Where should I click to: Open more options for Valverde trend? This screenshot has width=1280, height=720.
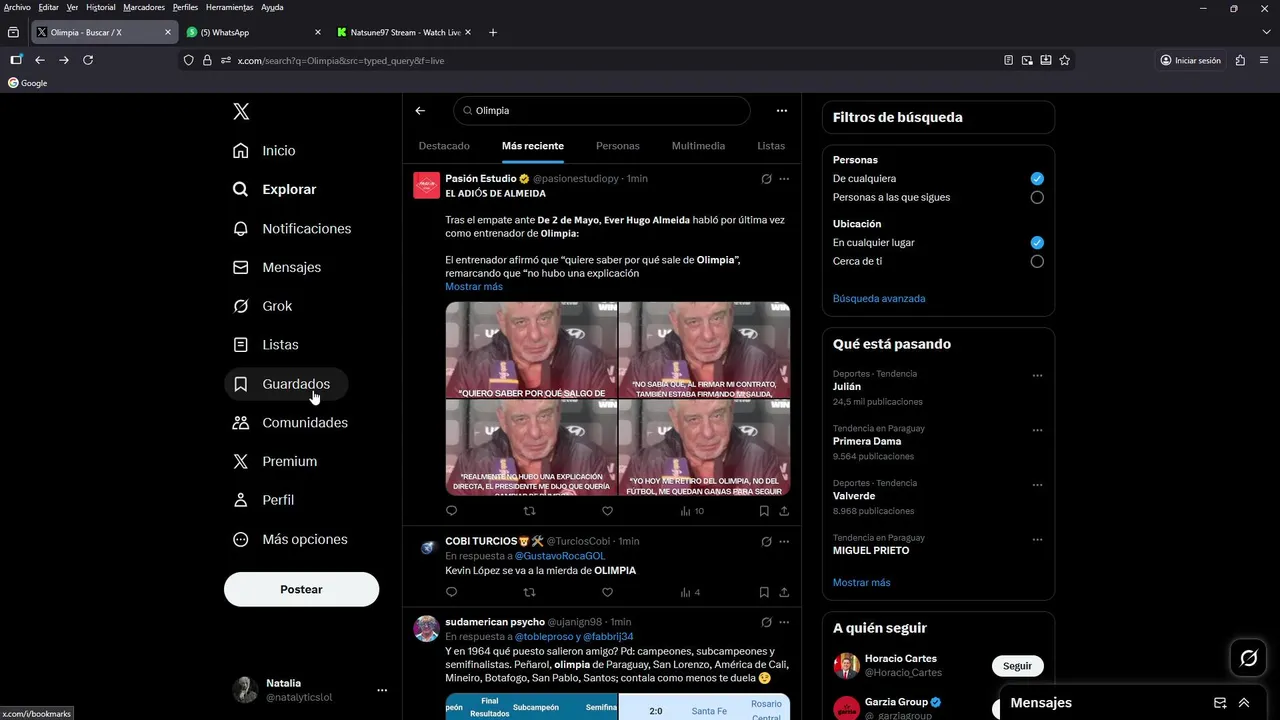point(1037,485)
